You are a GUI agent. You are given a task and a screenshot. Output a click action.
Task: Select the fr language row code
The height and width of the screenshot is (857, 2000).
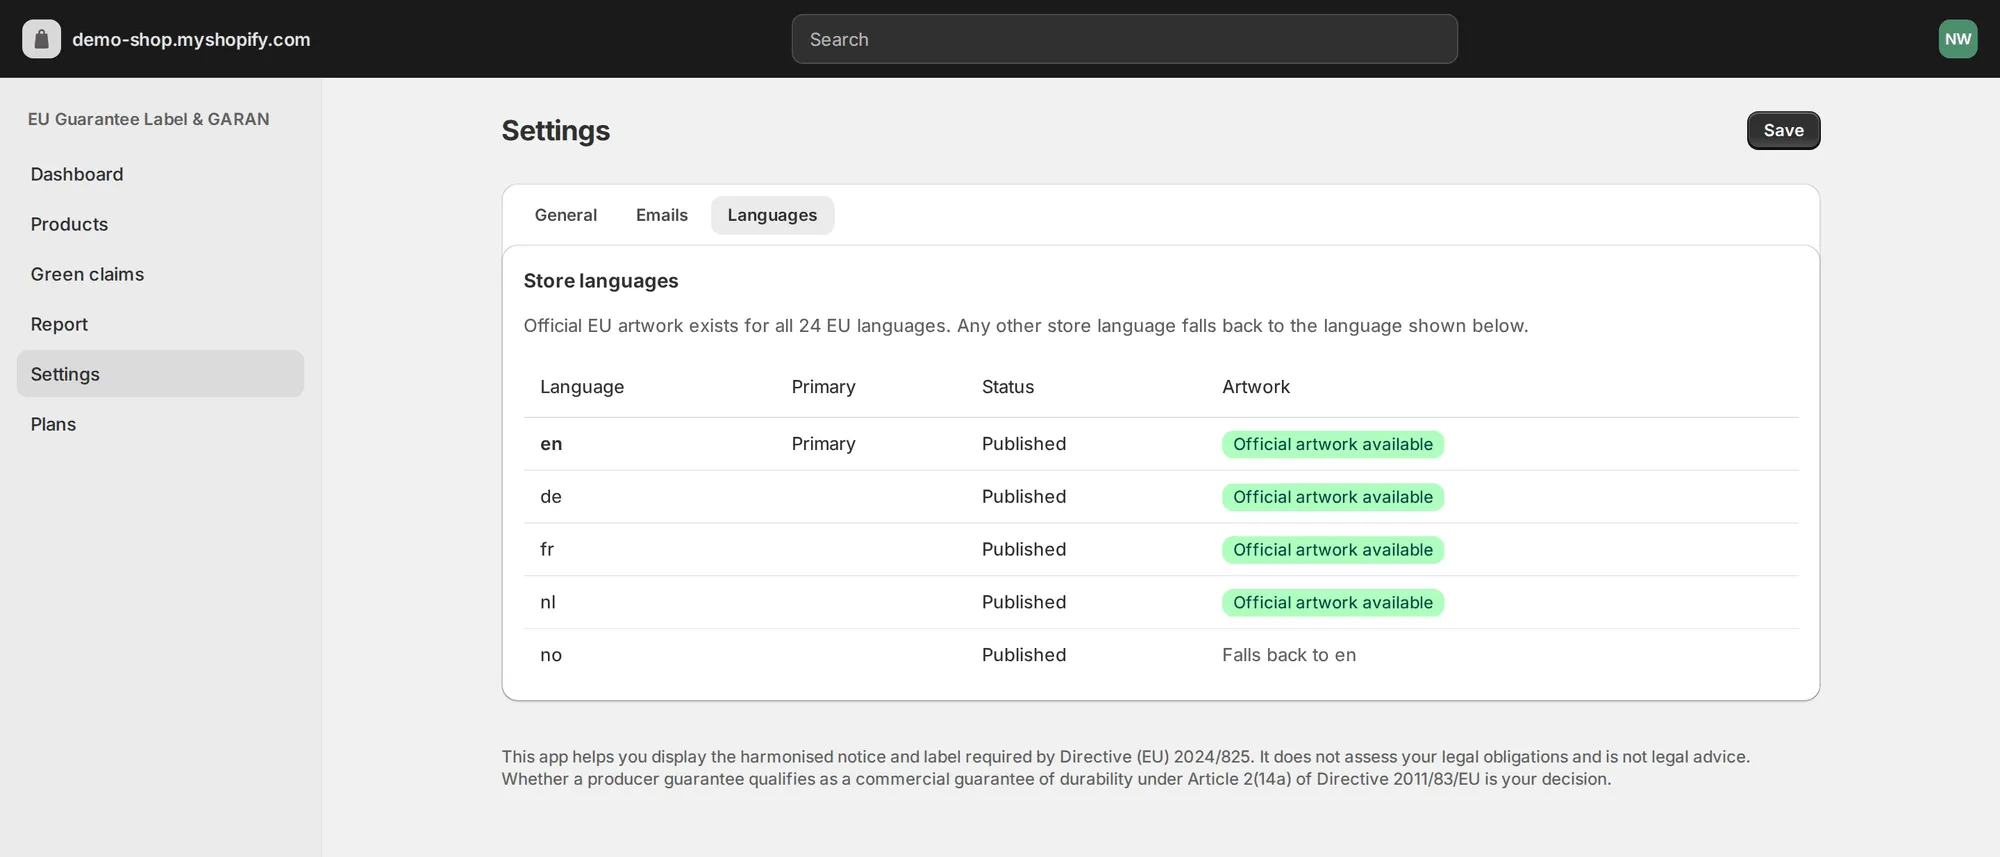[x=547, y=549]
